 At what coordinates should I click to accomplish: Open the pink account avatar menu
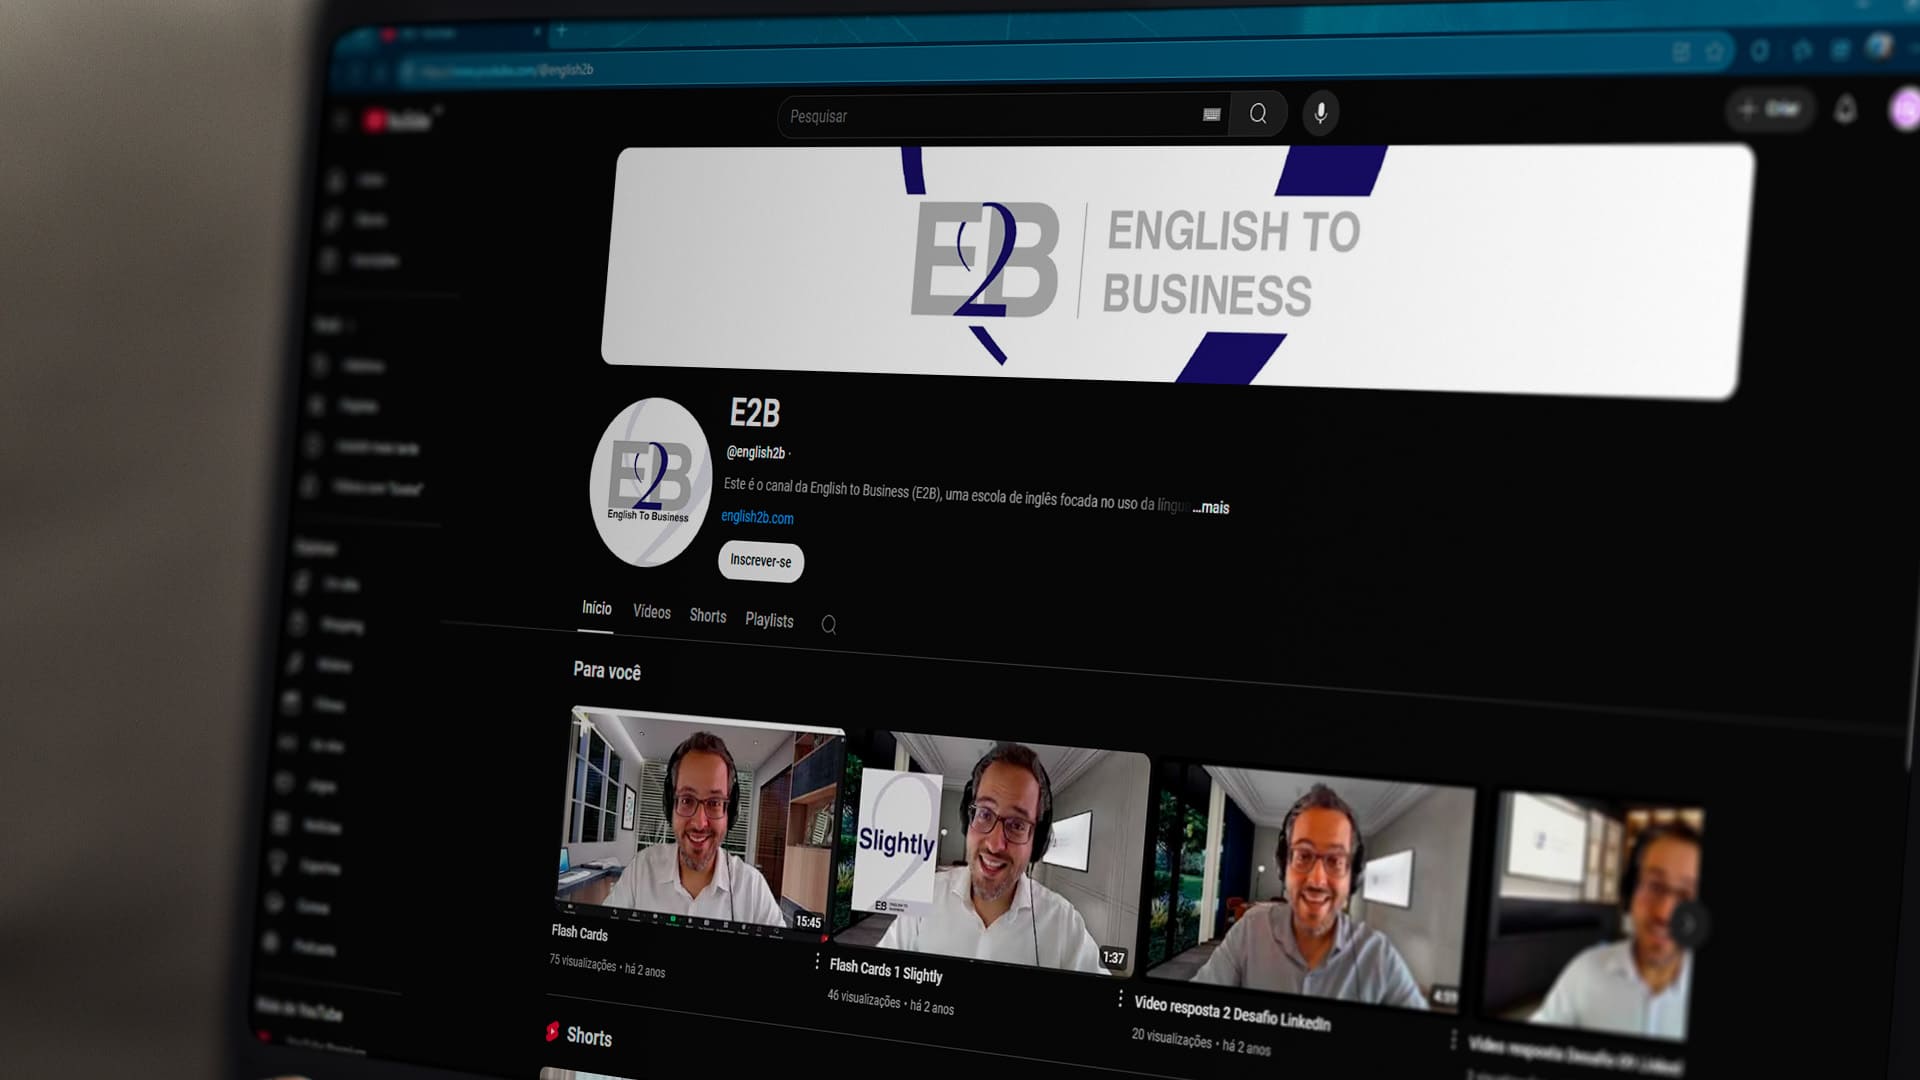point(1904,109)
